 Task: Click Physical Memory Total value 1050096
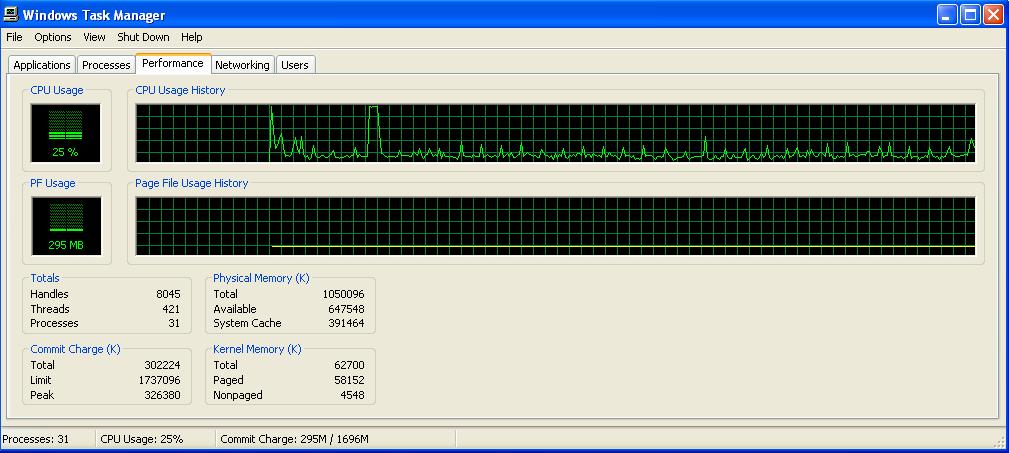(344, 294)
